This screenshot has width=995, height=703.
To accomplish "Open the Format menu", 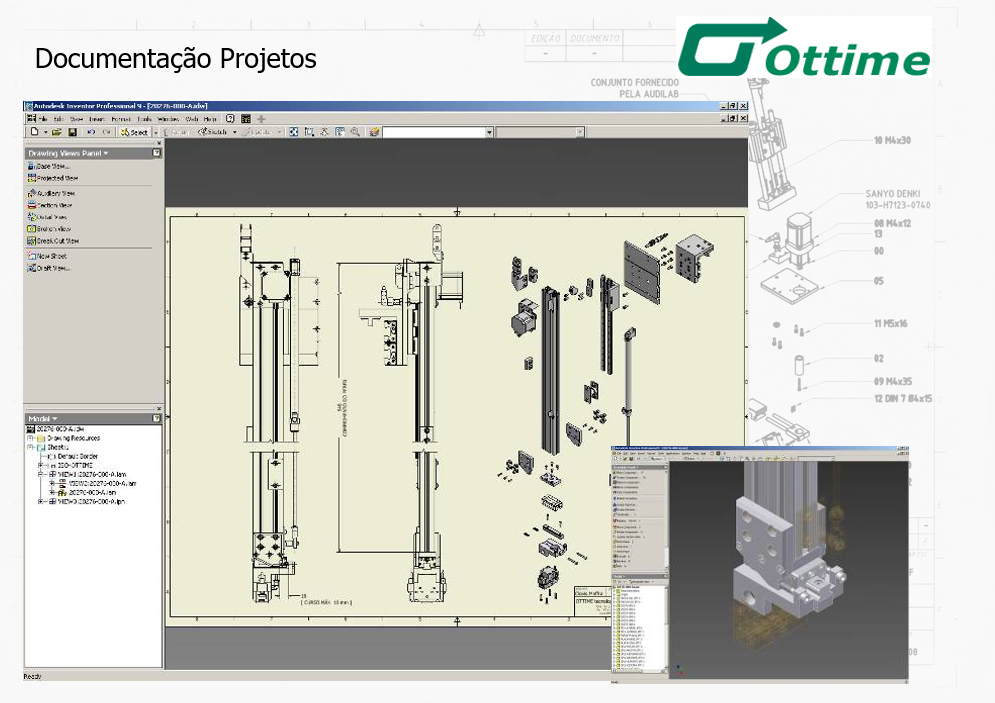I will 120,118.
